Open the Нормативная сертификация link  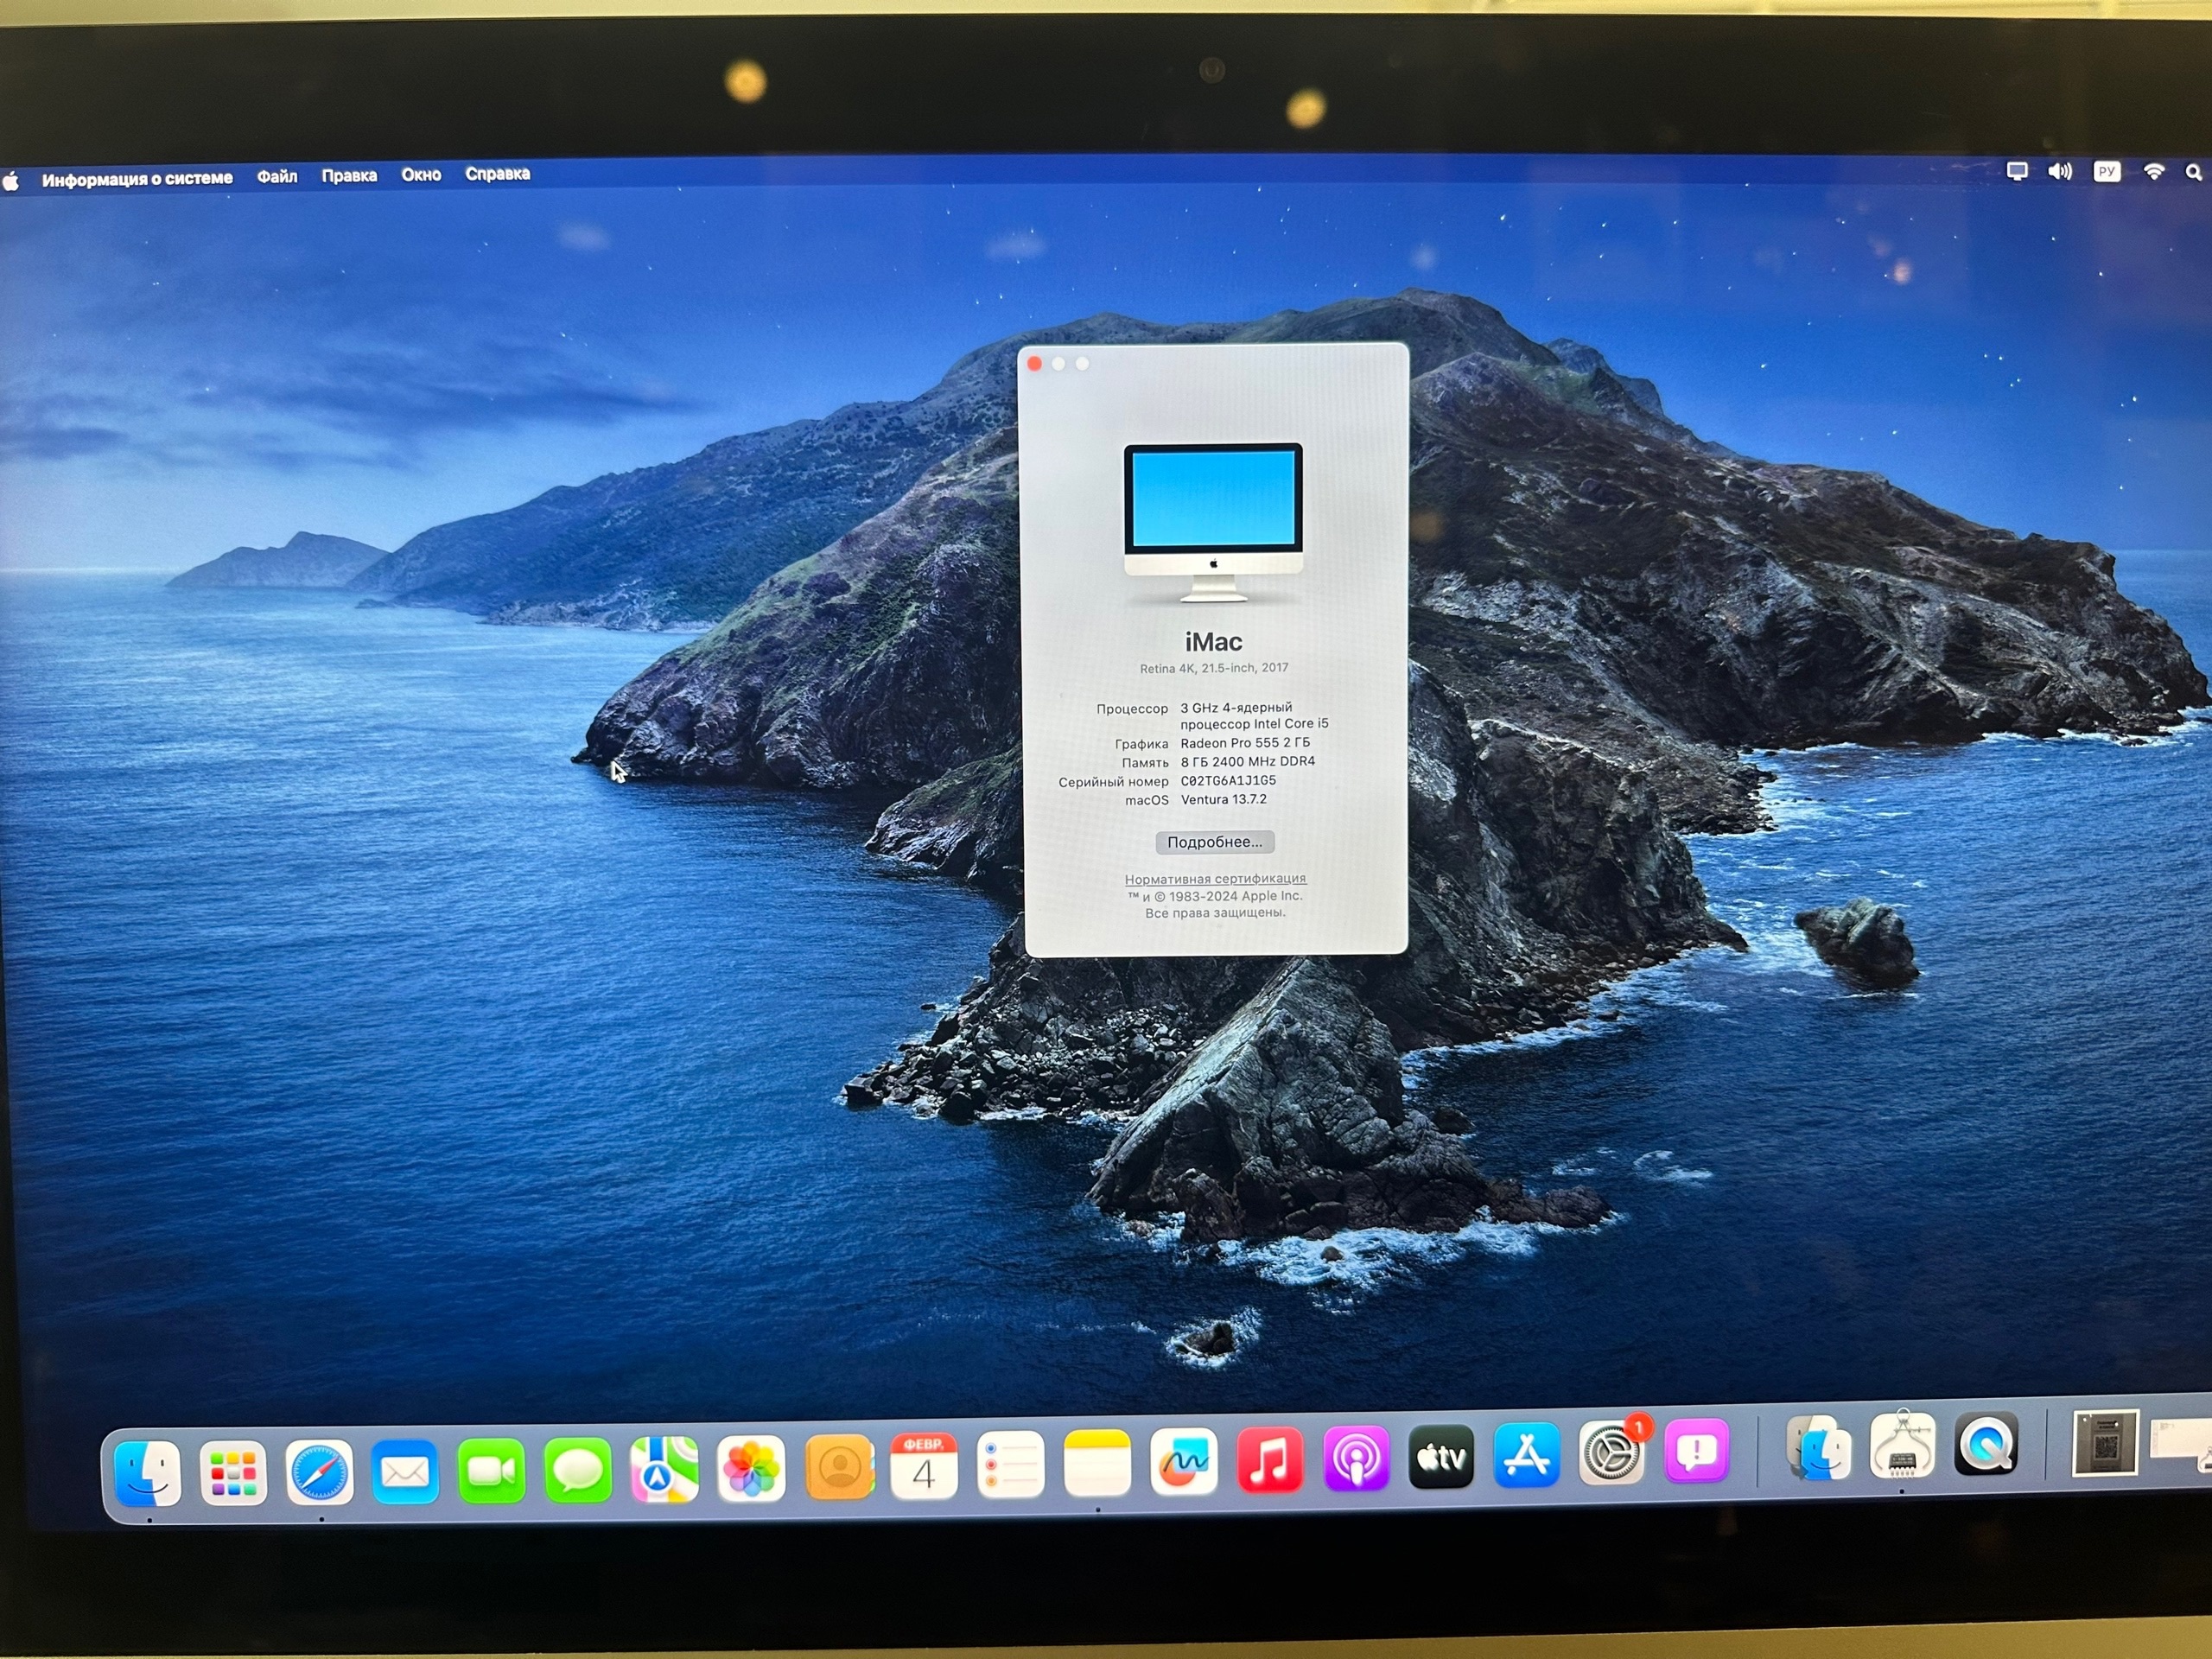click(x=1215, y=879)
